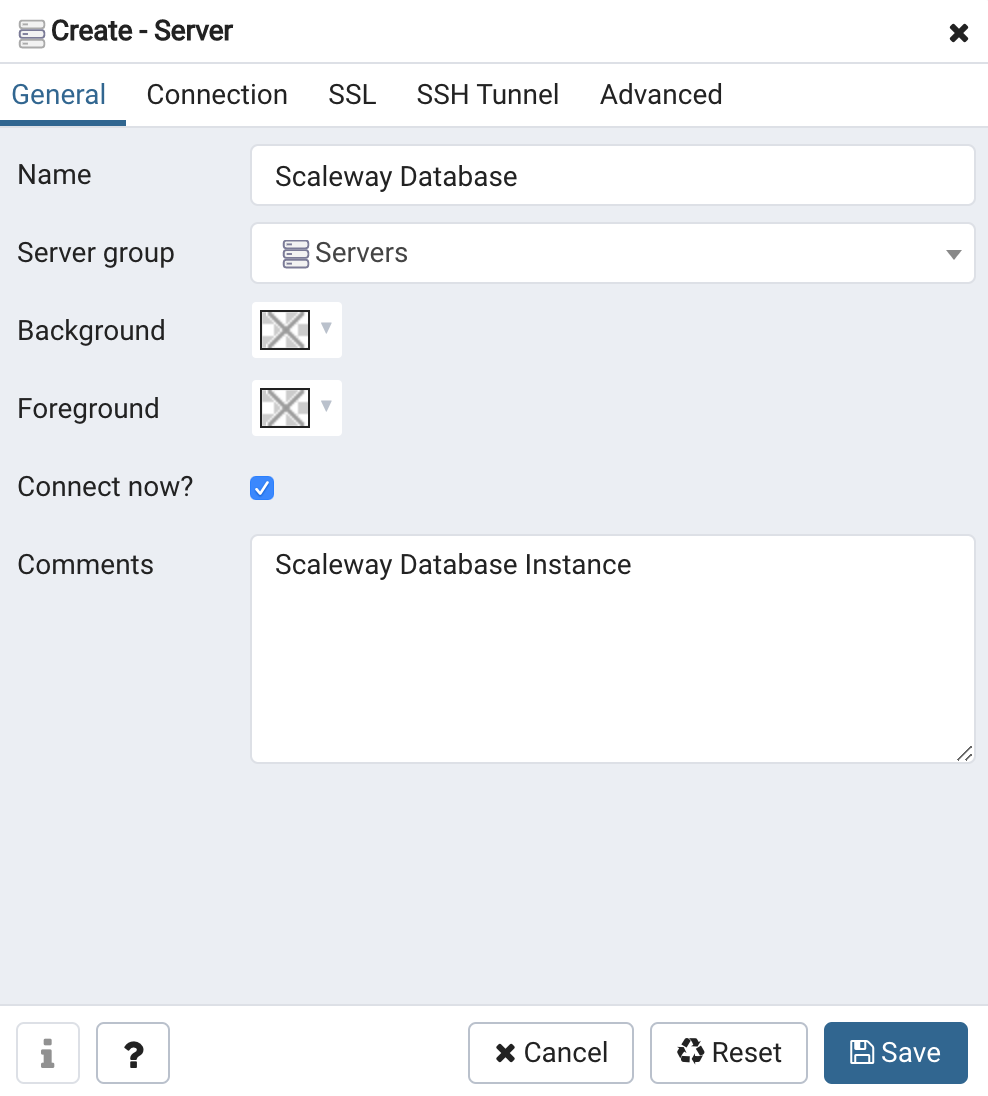Viewport: 988px width, 1096px height.
Task: Click the Reset button
Action: tap(729, 1053)
